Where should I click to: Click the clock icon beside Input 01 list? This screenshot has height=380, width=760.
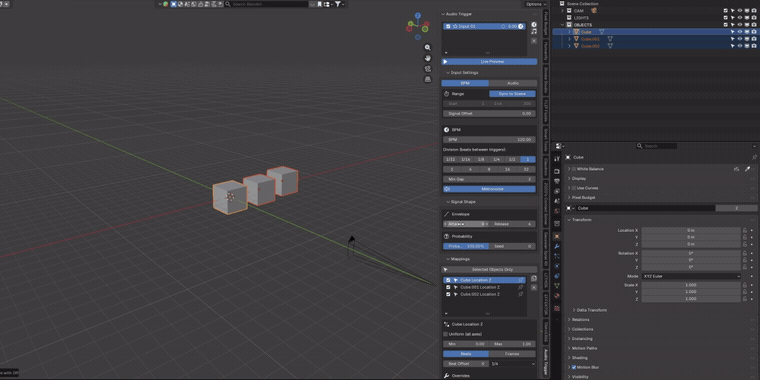[x=534, y=24]
